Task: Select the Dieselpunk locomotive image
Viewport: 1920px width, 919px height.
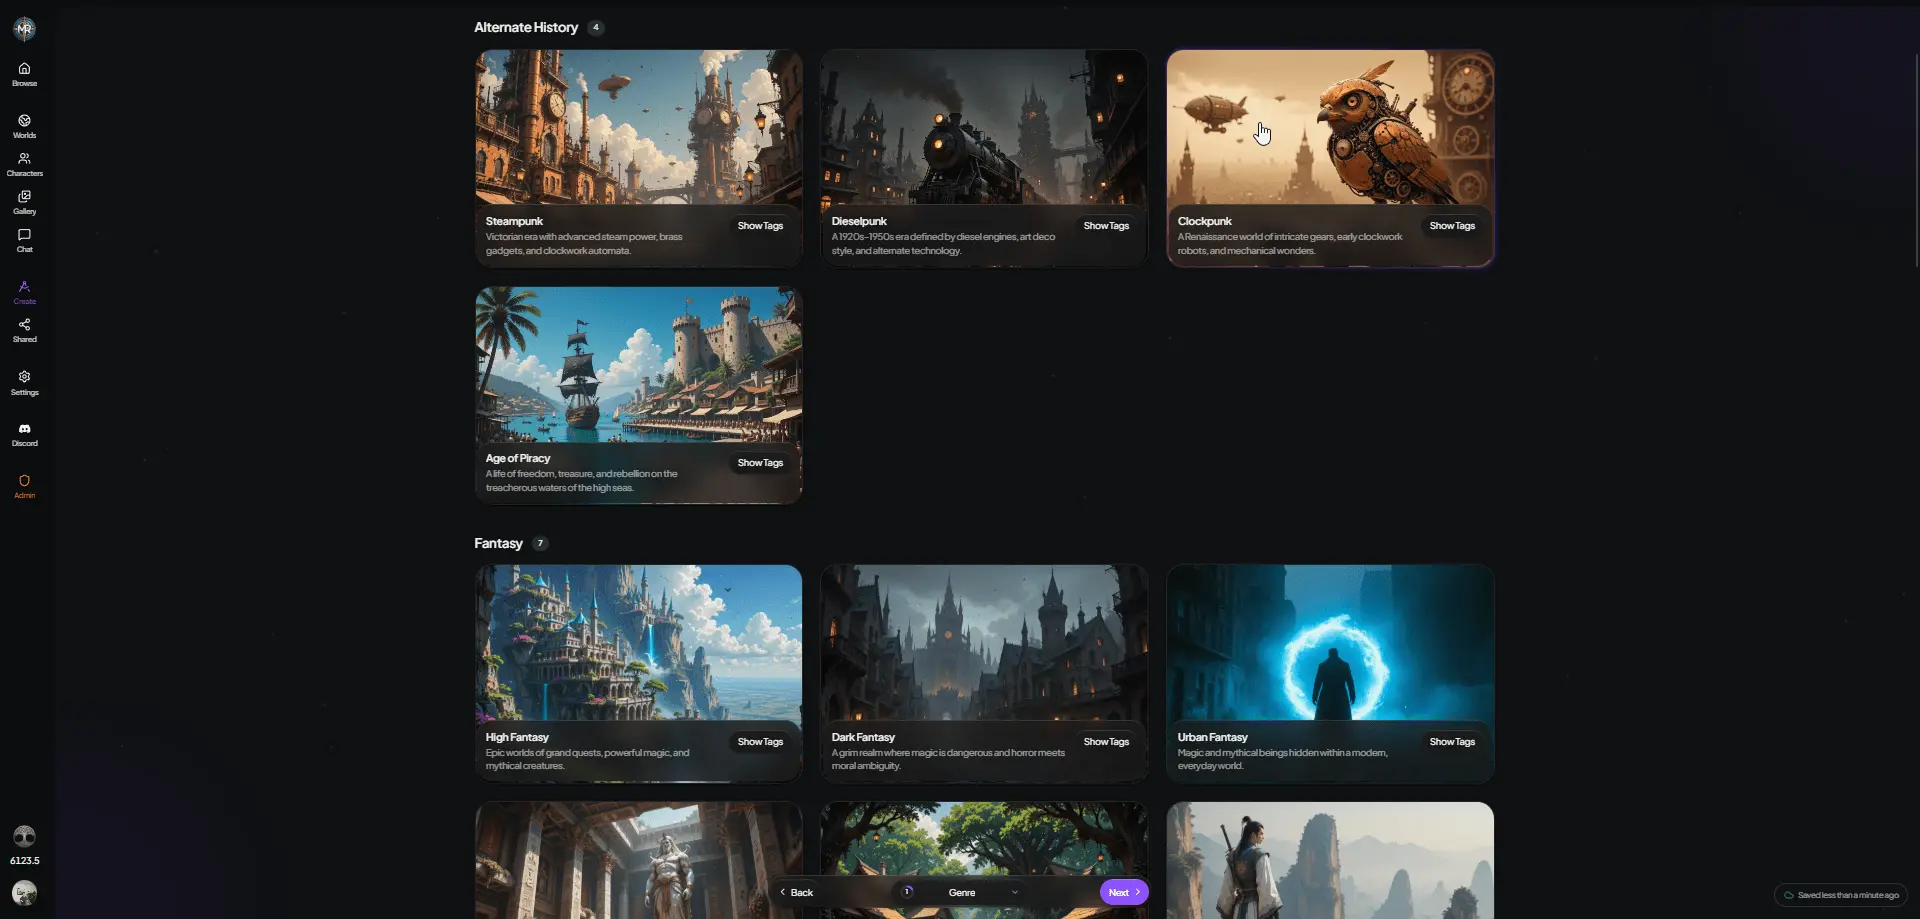Action: [x=984, y=127]
